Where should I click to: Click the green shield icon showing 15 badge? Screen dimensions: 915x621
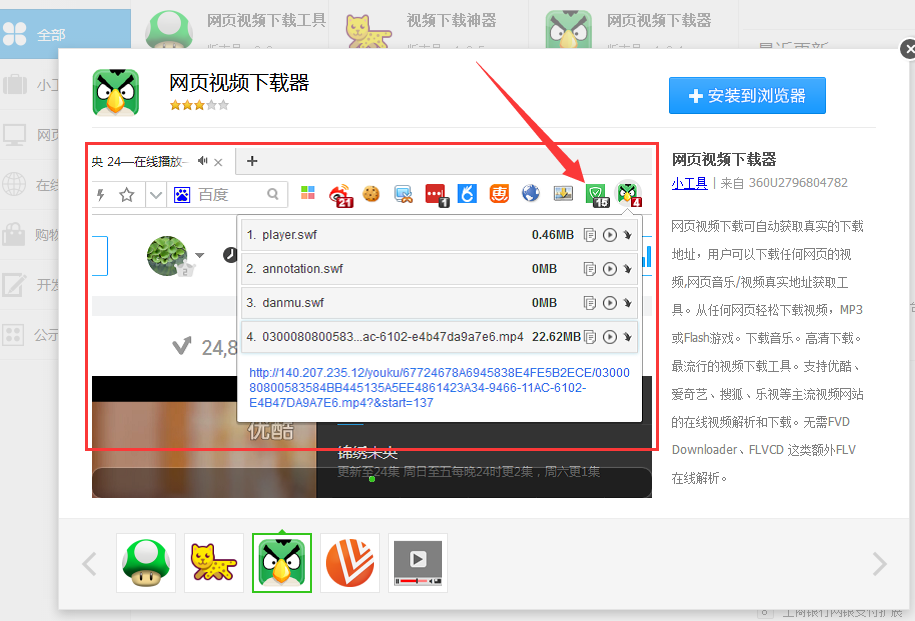(595, 193)
